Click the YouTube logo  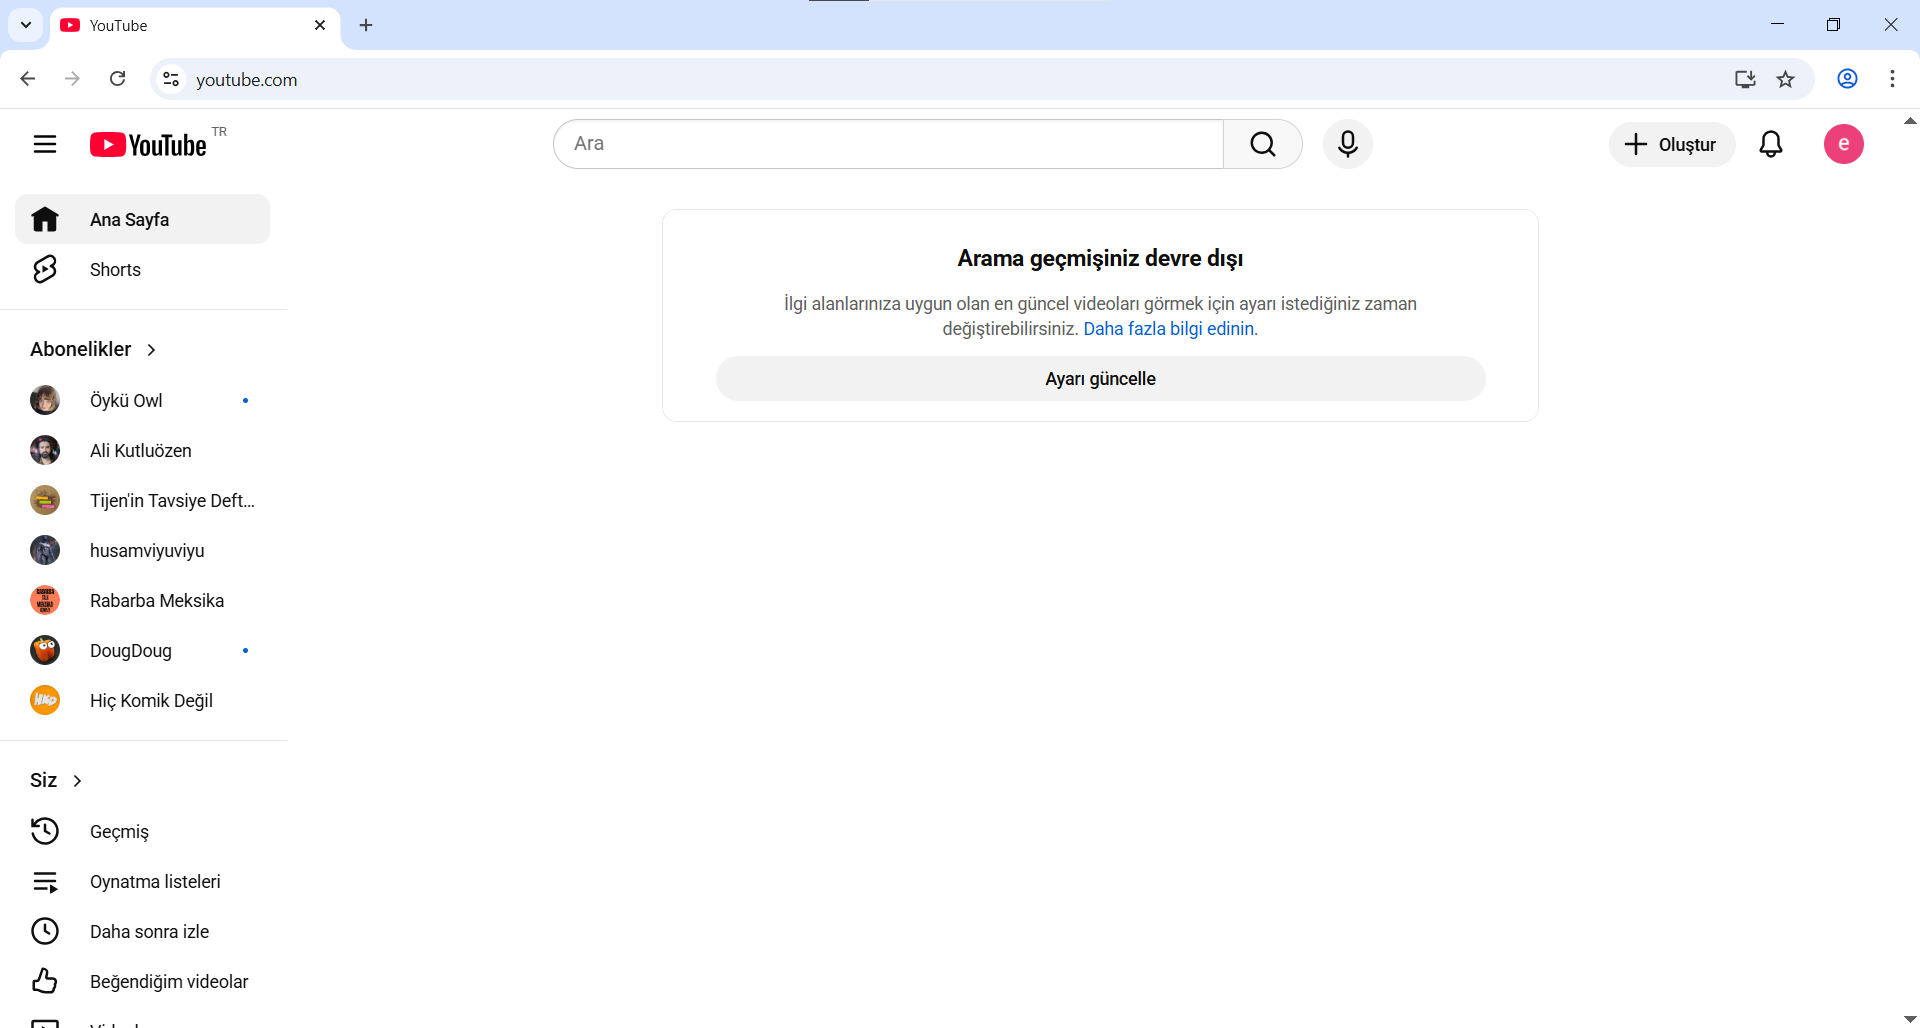[148, 145]
